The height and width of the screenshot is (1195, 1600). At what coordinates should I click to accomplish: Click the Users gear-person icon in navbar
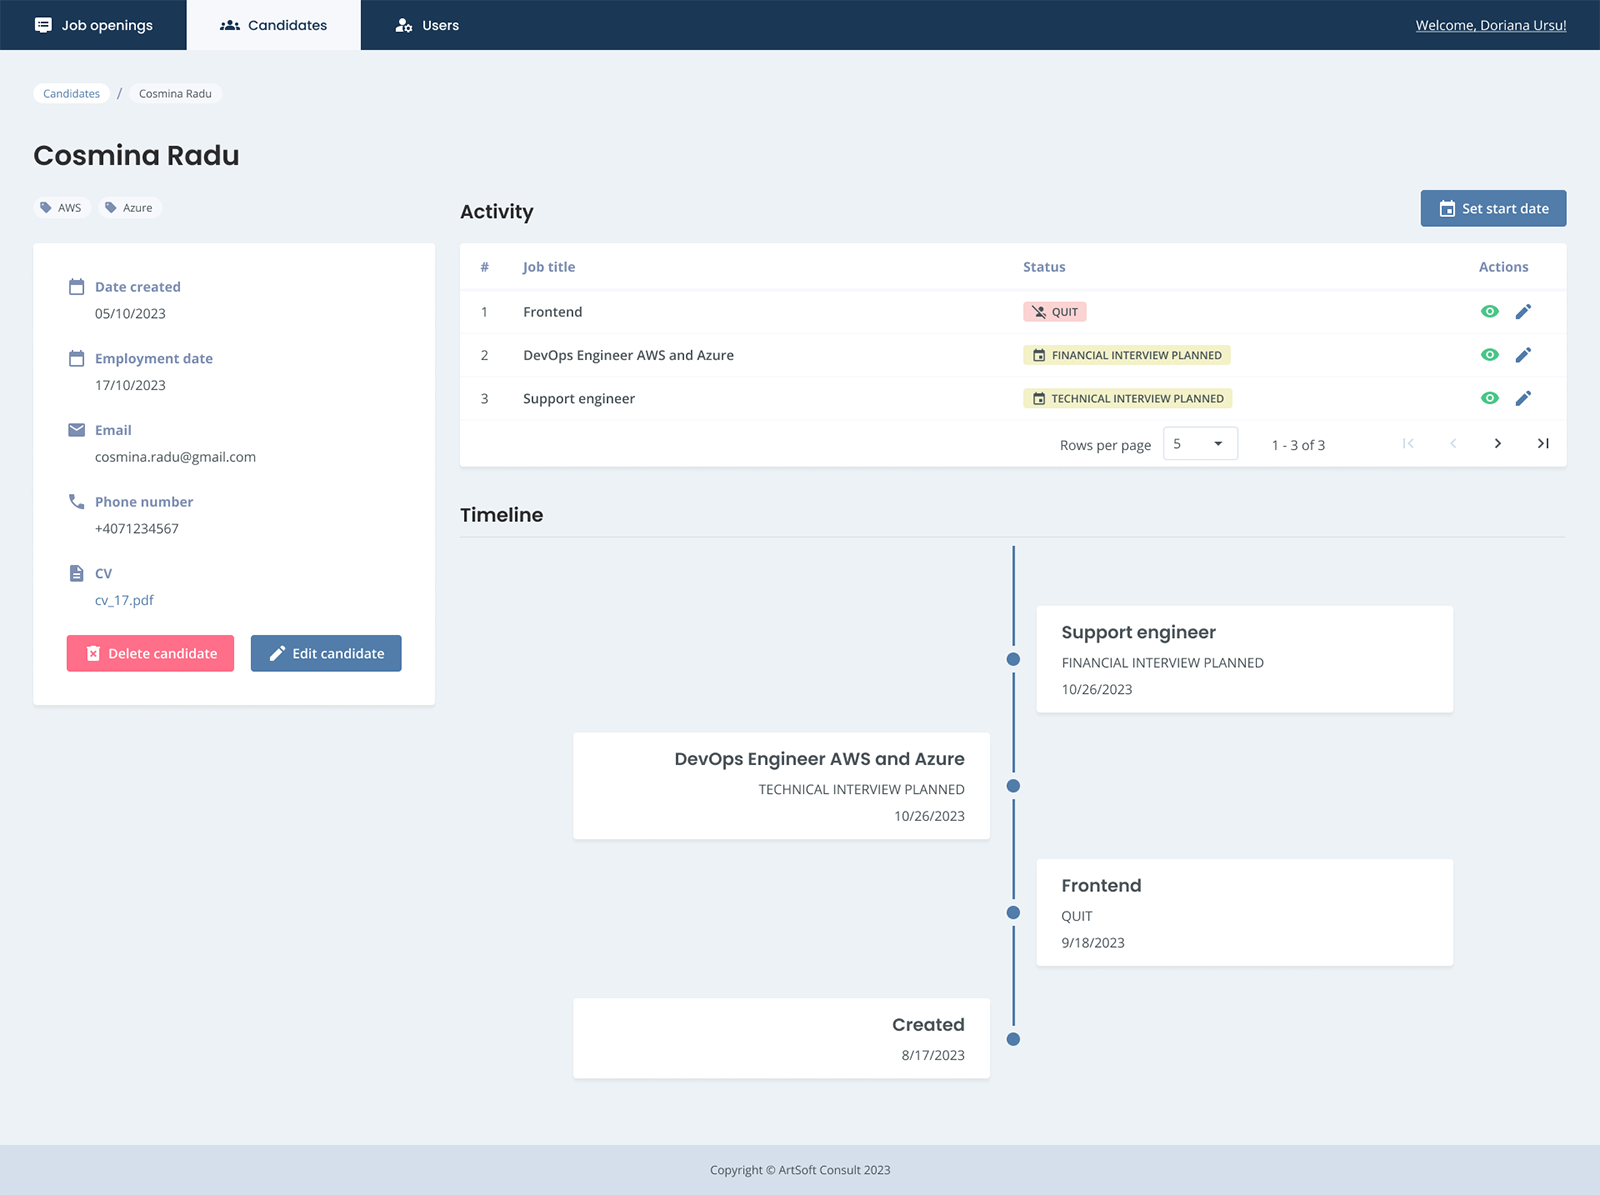404,25
